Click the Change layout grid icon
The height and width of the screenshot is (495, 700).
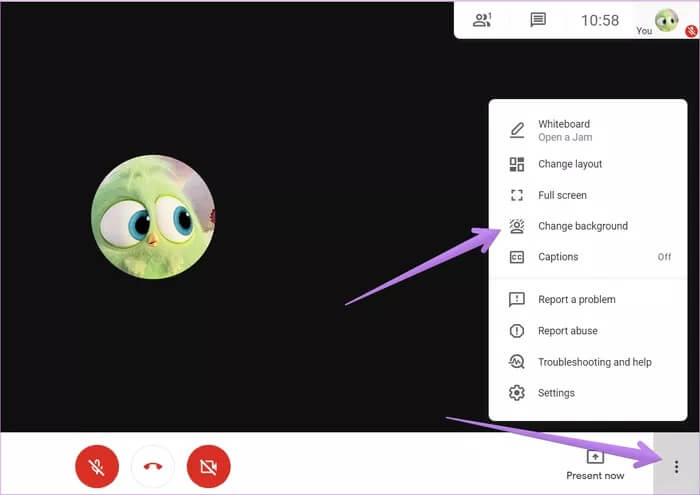[x=517, y=164]
